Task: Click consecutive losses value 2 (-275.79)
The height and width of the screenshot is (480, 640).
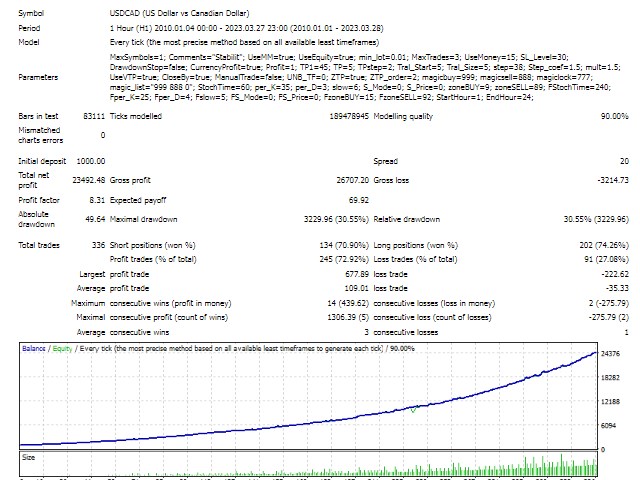Action: point(609,303)
